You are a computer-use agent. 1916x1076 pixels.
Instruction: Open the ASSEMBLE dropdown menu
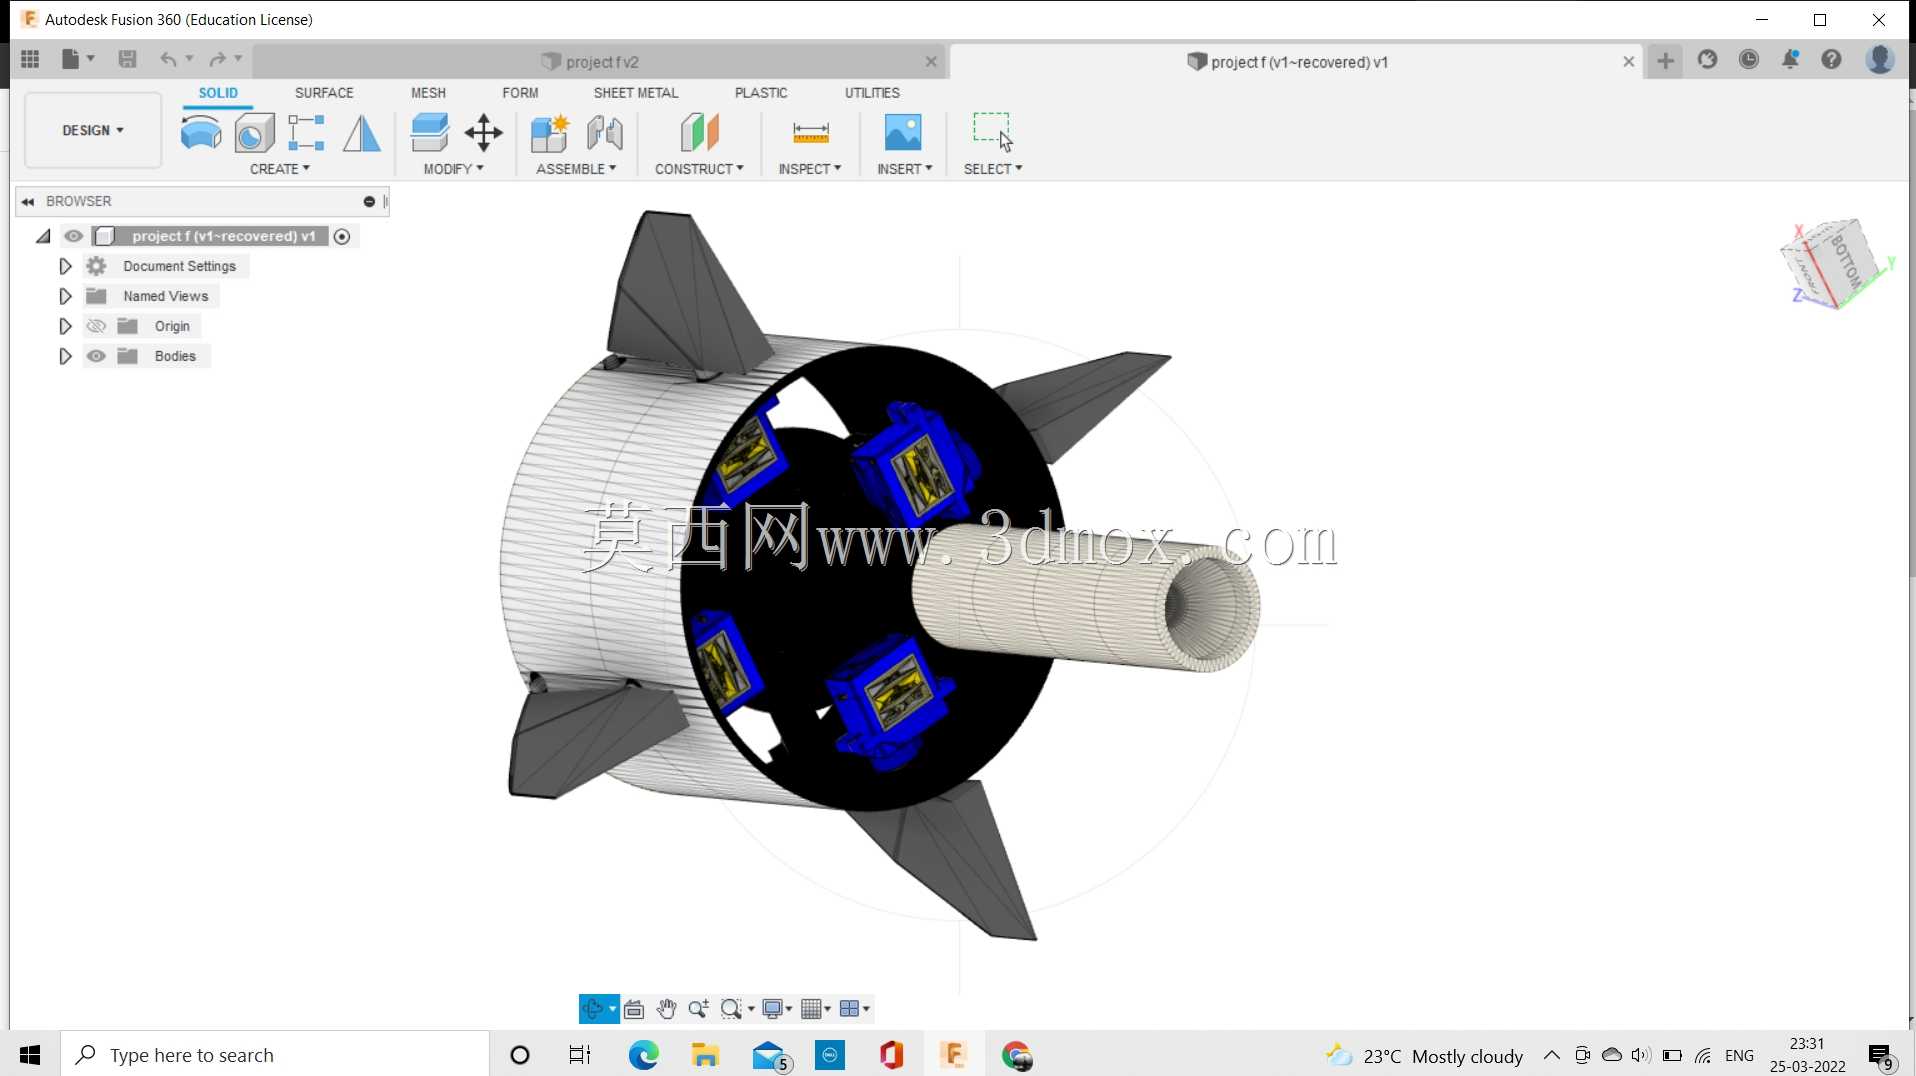coord(576,169)
